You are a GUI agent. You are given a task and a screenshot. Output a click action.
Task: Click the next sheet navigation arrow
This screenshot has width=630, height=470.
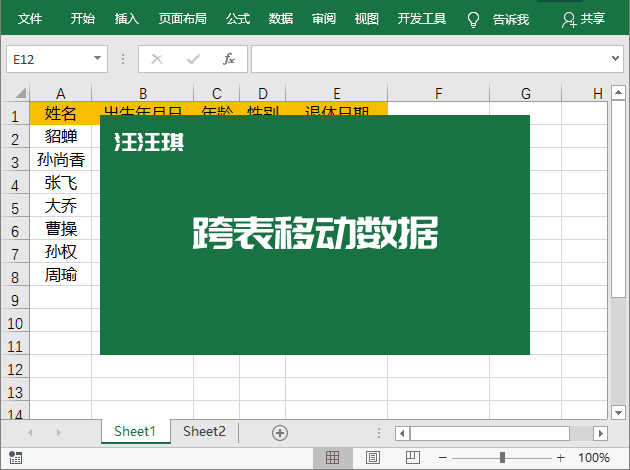tap(59, 433)
